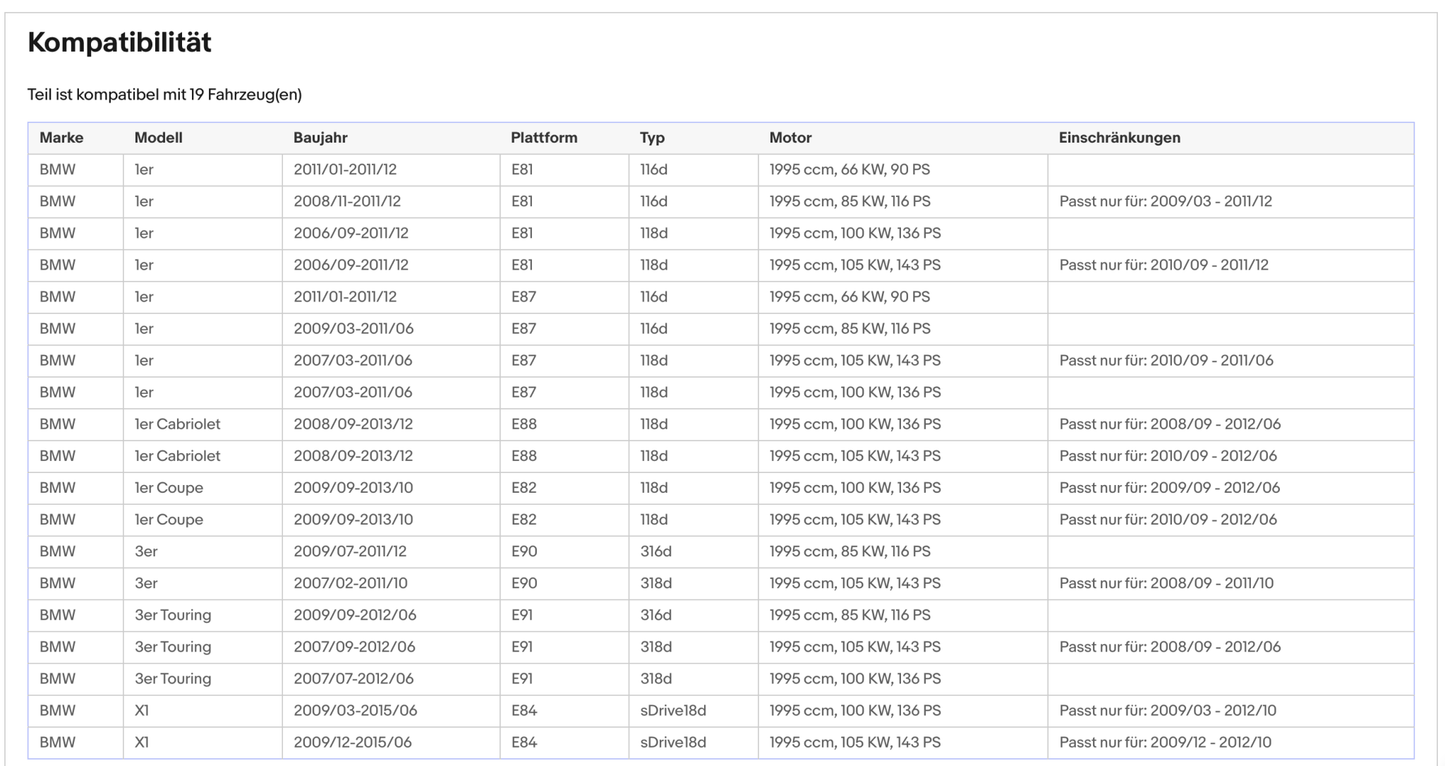This screenshot has width=1445, height=766.
Task: Select restriction 'Passt nur für: 2008/09 - 2011/10'
Action: [x=1166, y=583]
